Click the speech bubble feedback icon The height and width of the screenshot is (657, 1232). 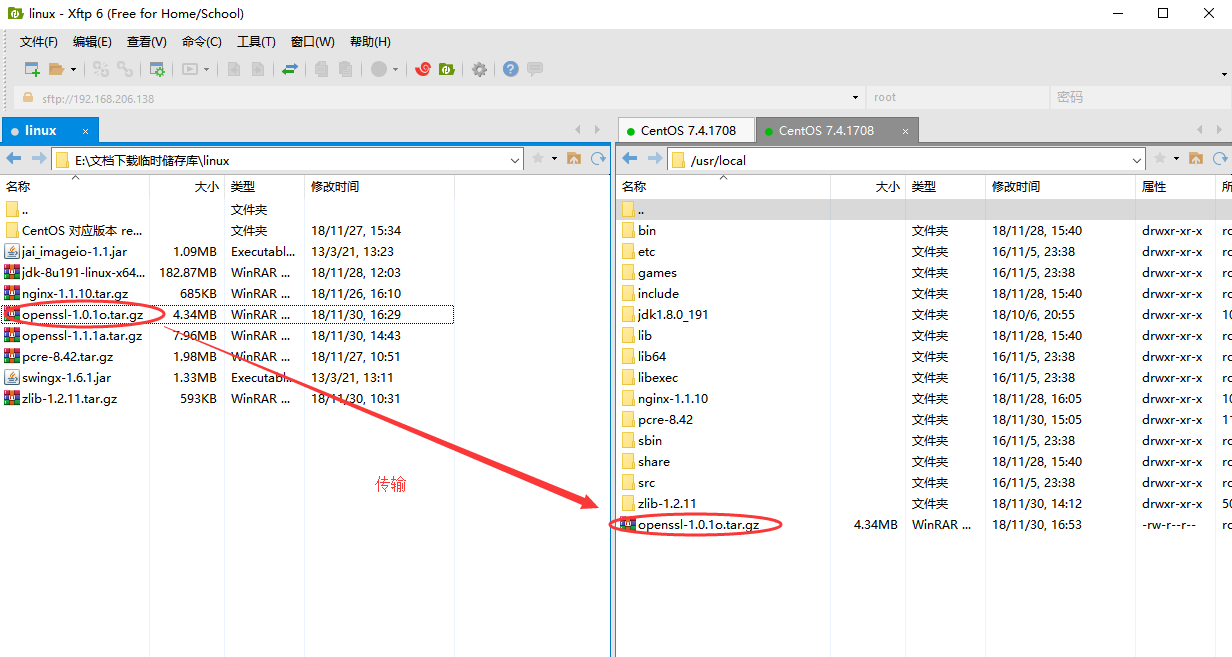click(535, 69)
